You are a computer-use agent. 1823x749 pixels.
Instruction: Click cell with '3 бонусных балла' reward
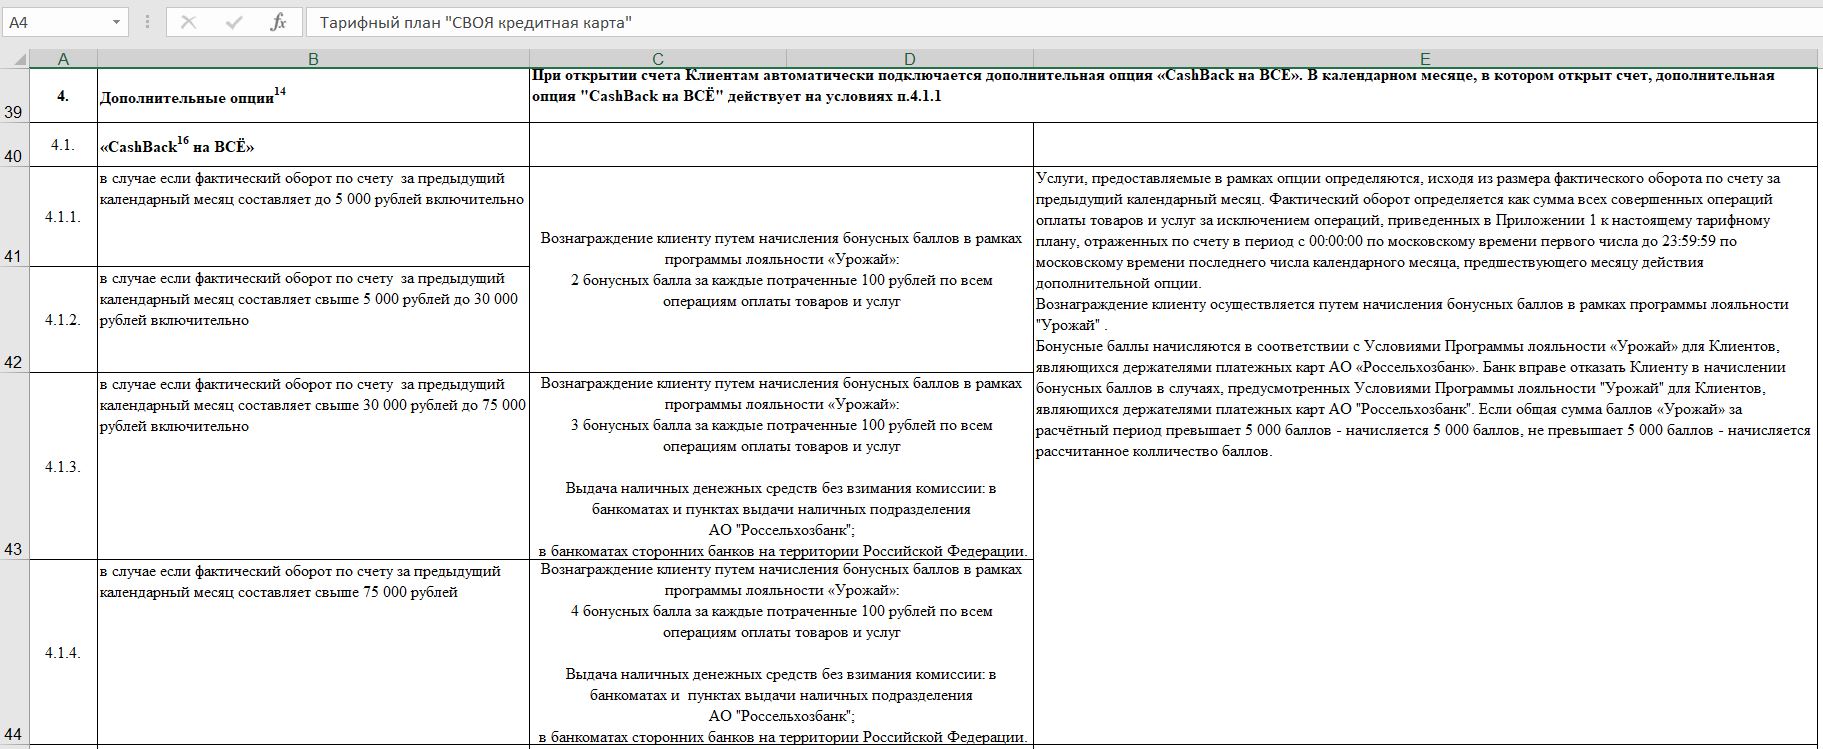781,466
